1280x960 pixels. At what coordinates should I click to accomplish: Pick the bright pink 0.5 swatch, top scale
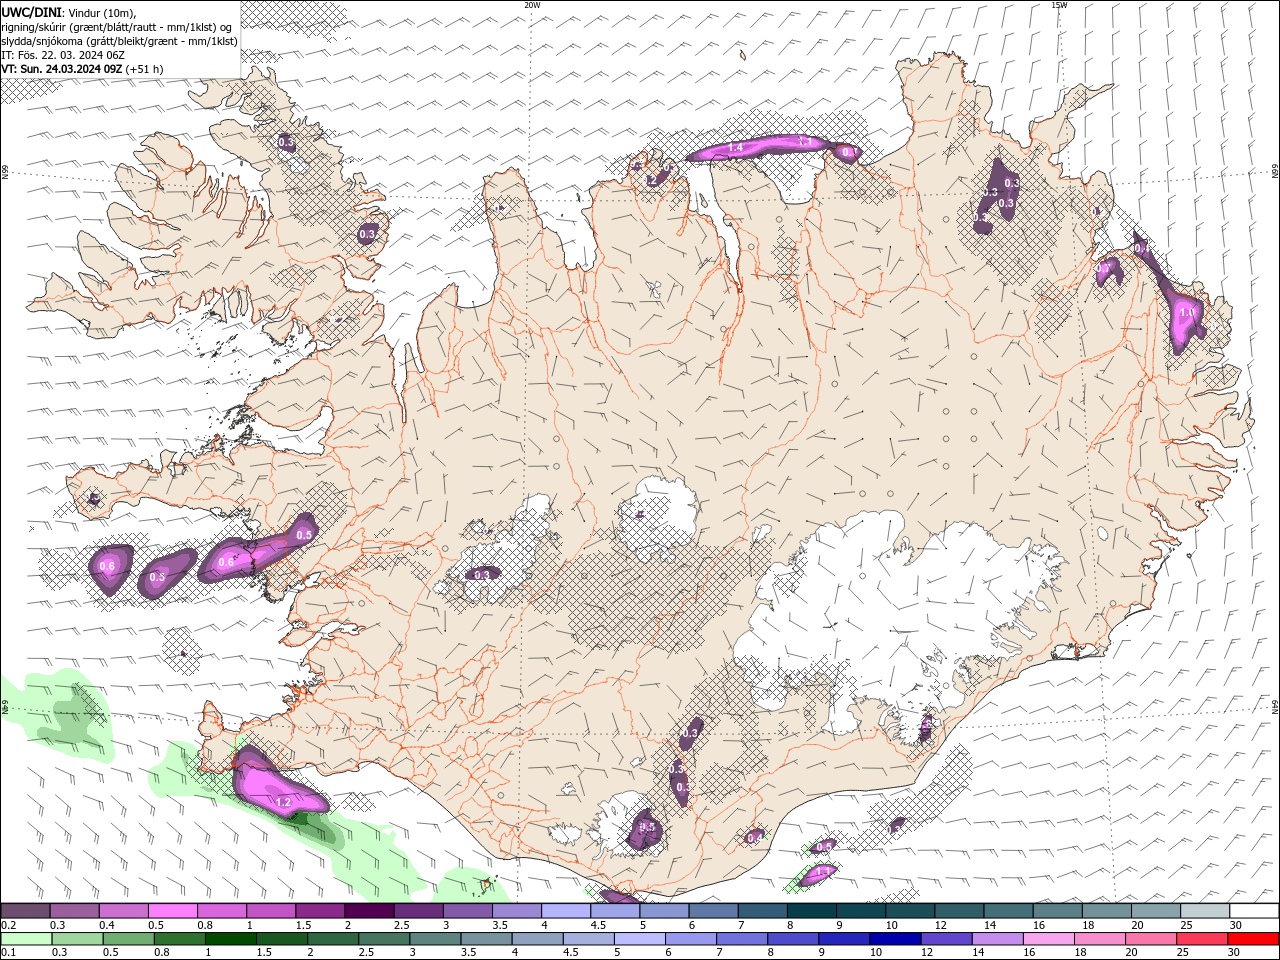click(x=172, y=911)
